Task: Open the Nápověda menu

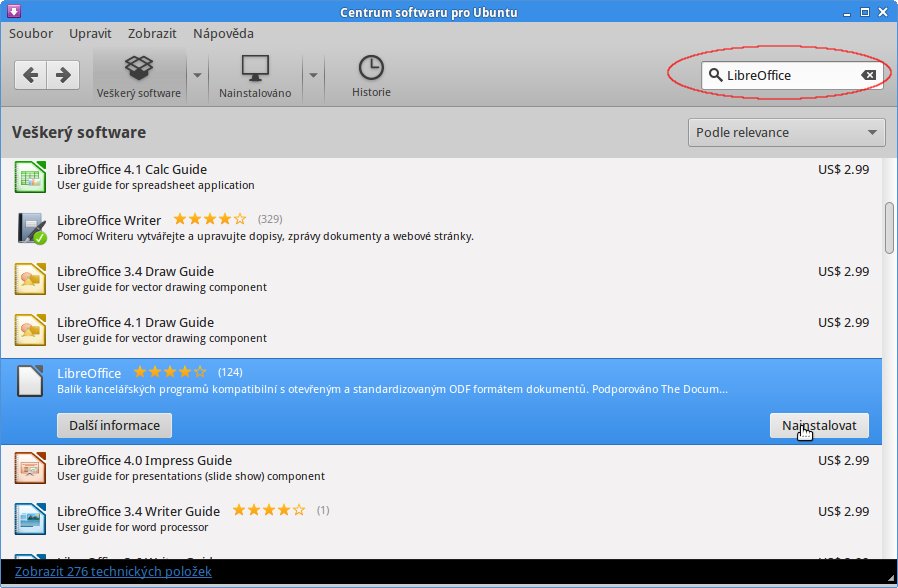Action: (x=223, y=33)
